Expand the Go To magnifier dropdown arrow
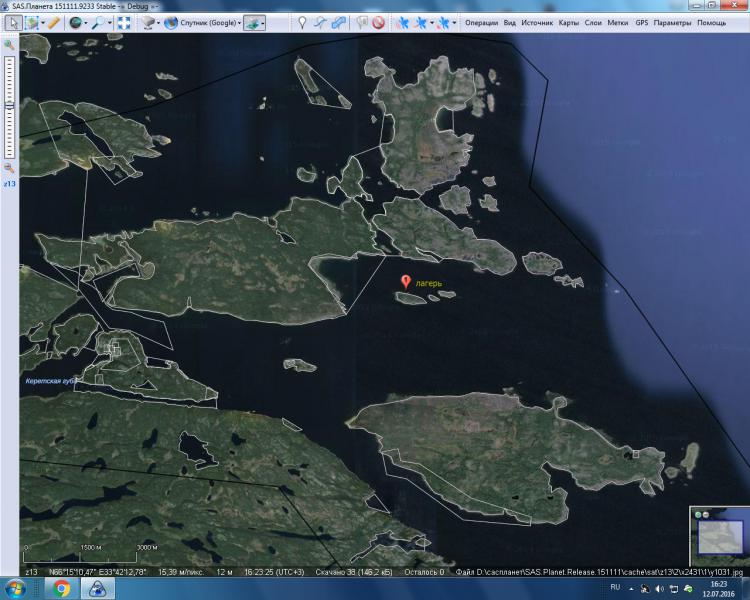This screenshot has width=750, height=600. pyautogui.click(x=109, y=22)
